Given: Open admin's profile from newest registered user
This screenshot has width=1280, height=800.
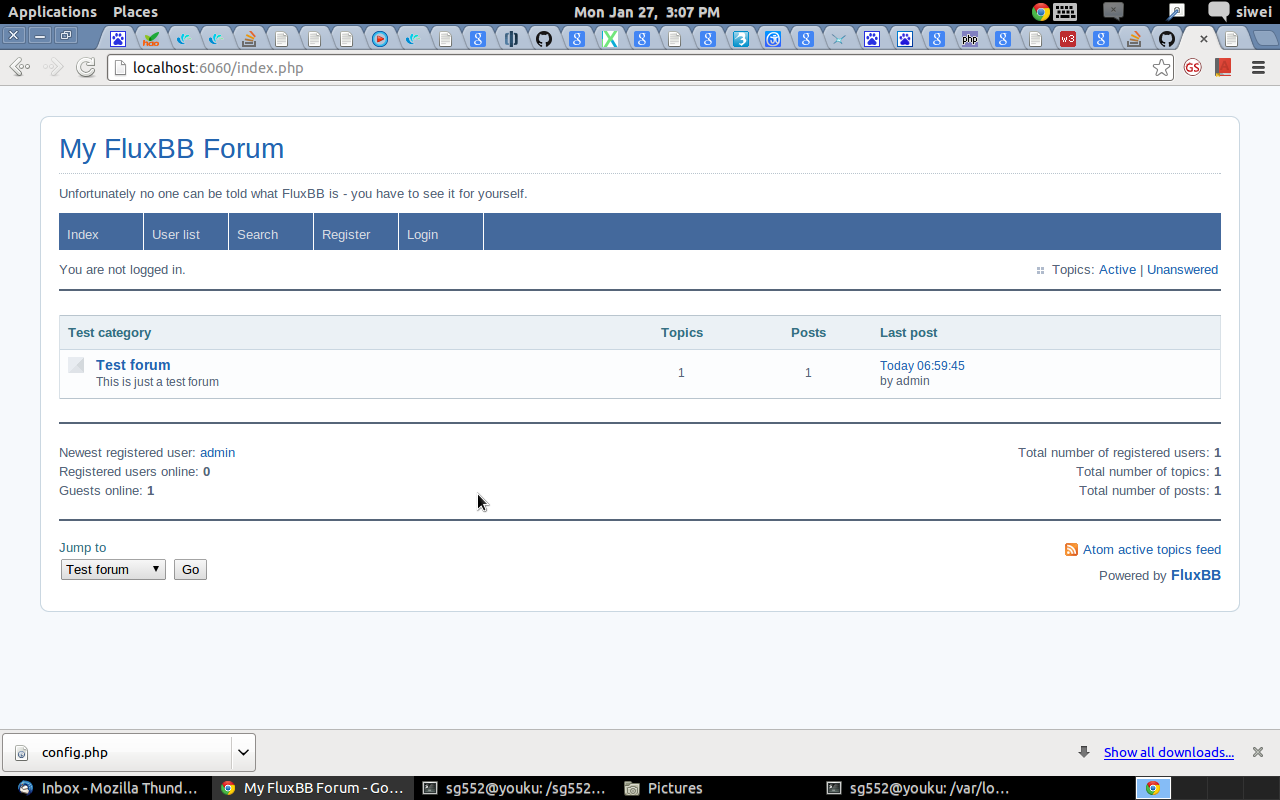Looking at the screenshot, I should click(217, 452).
